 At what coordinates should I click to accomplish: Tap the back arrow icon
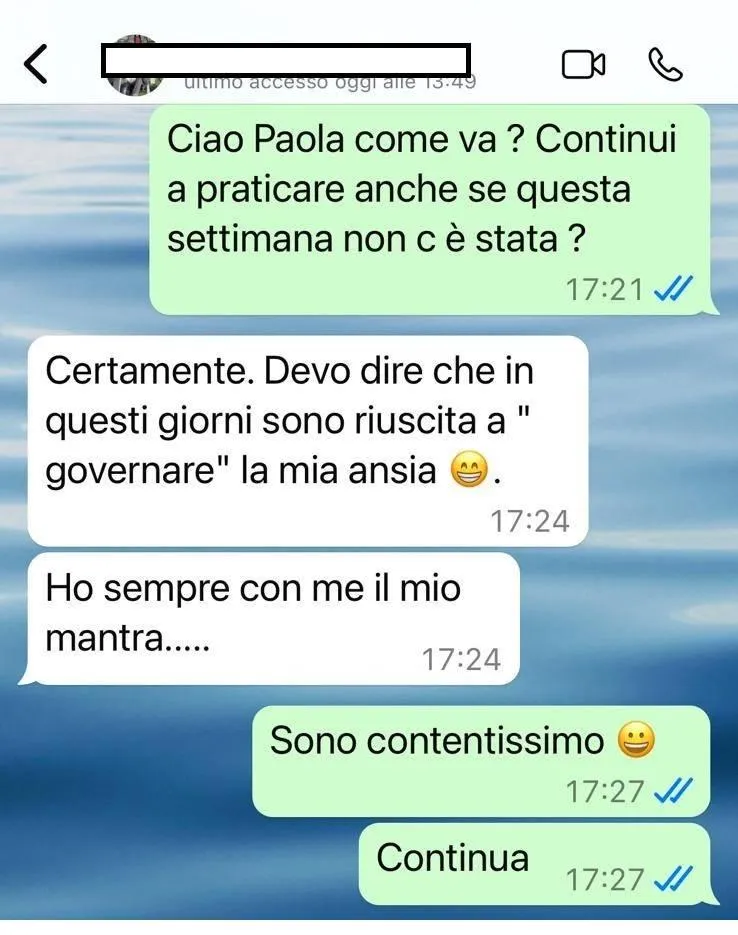coord(35,64)
